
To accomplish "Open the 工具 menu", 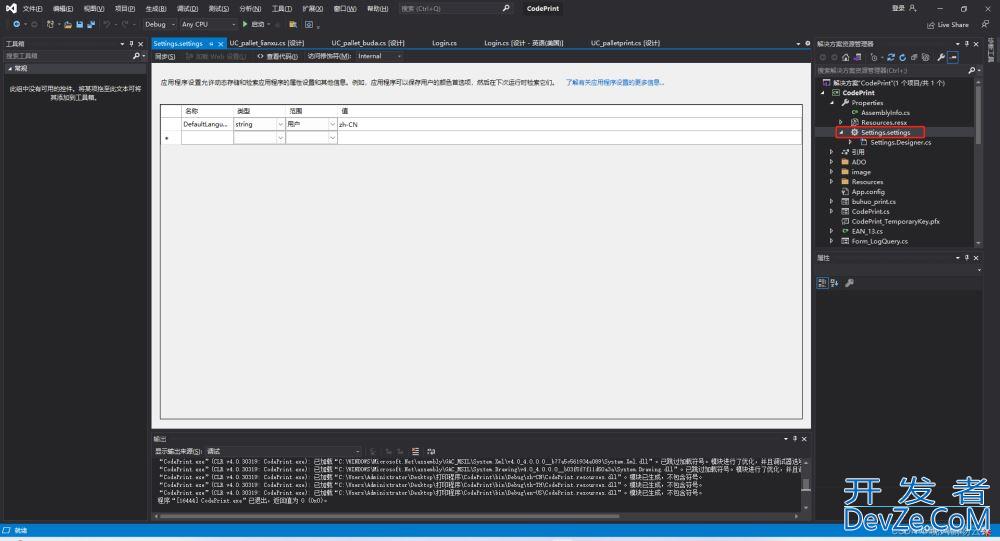I will pyautogui.click(x=282, y=8).
